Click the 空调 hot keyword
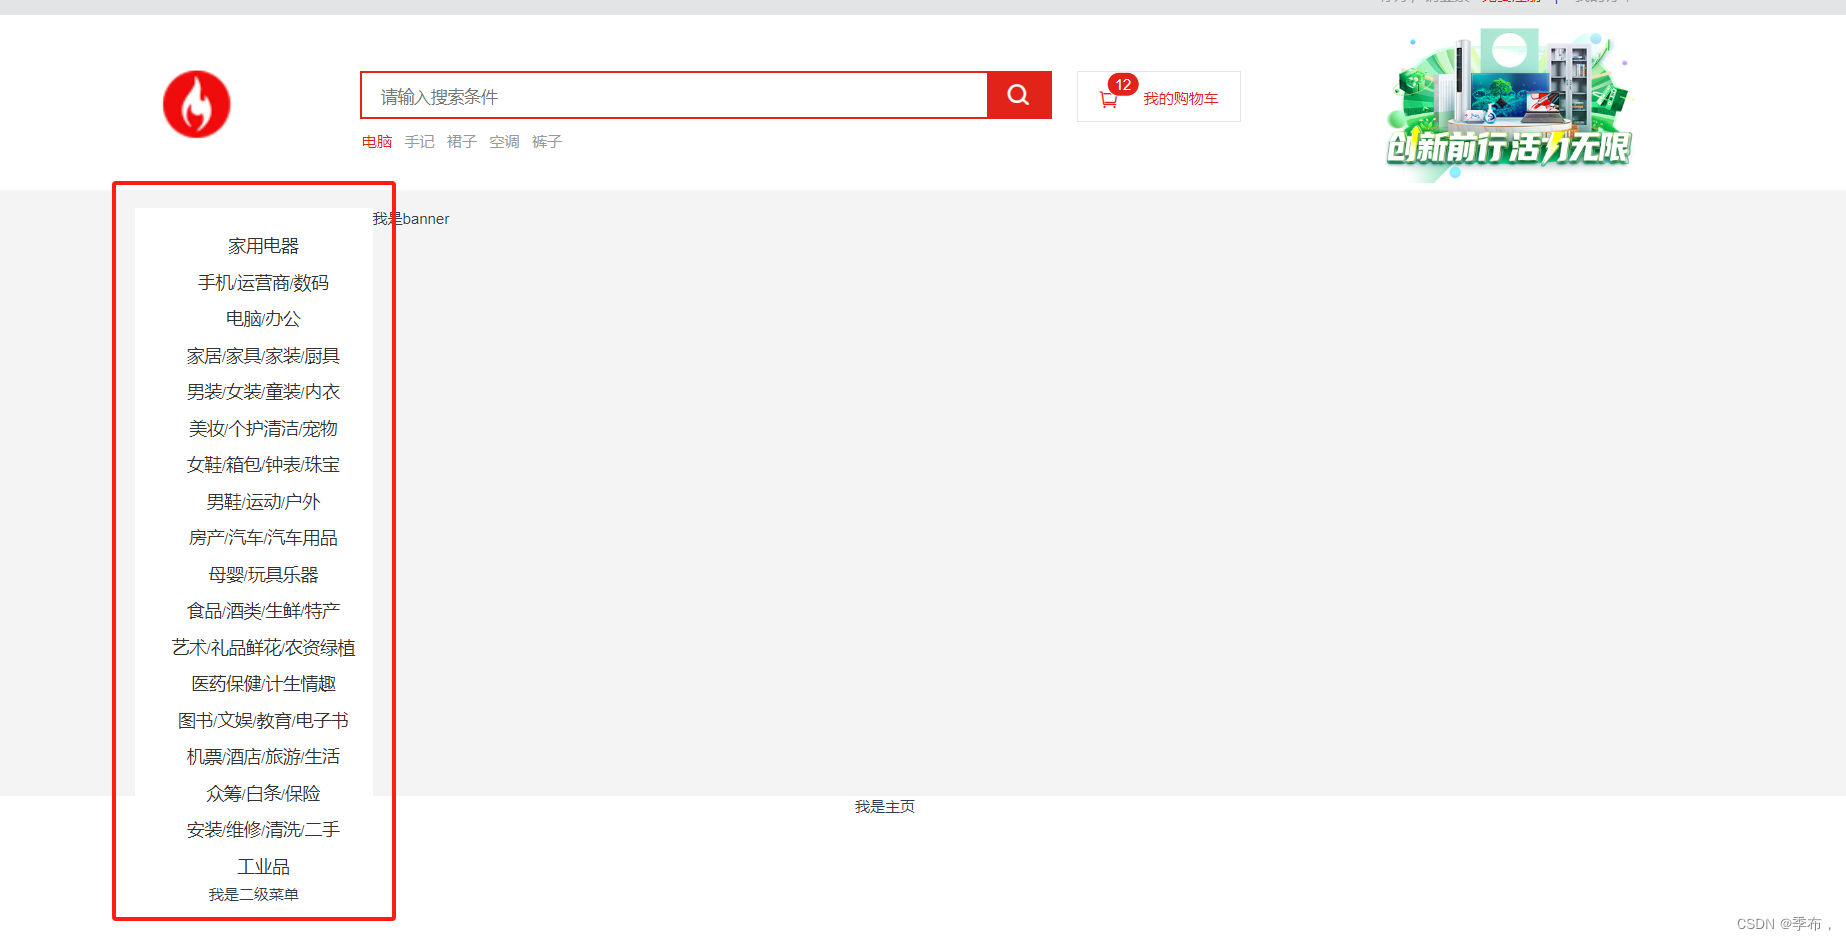Screen dimensions: 1846x940 505,142
